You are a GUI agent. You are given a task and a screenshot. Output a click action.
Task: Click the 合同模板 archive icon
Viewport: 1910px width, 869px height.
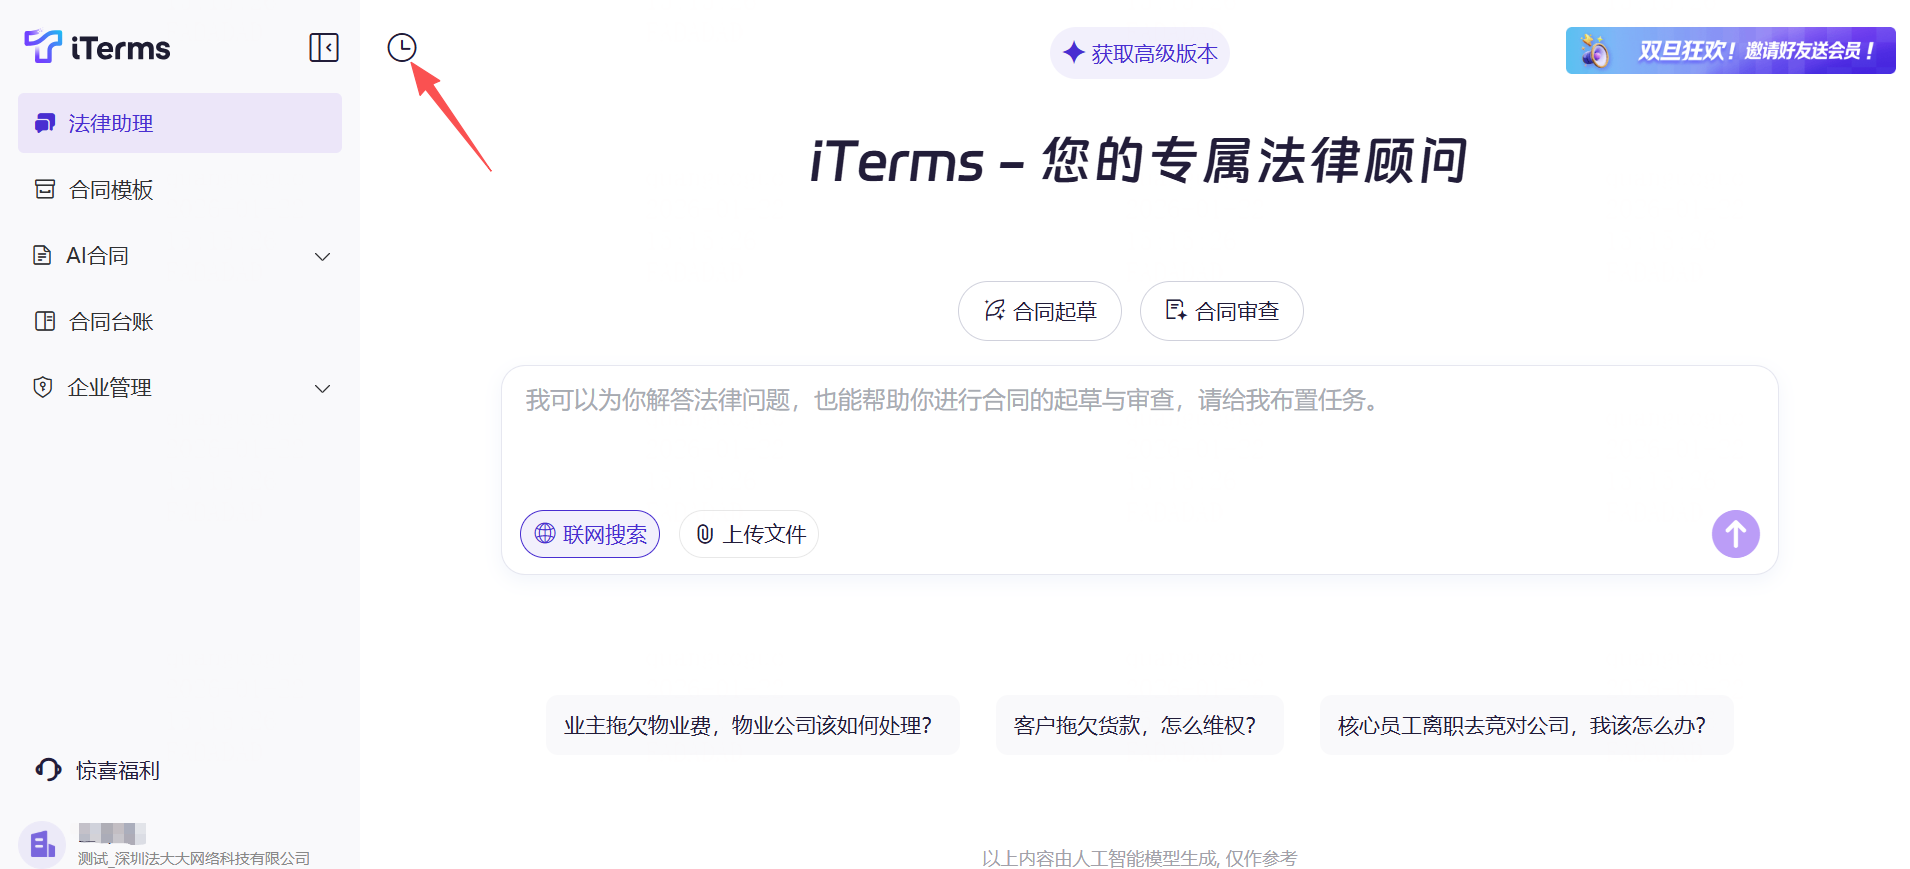coord(45,189)
